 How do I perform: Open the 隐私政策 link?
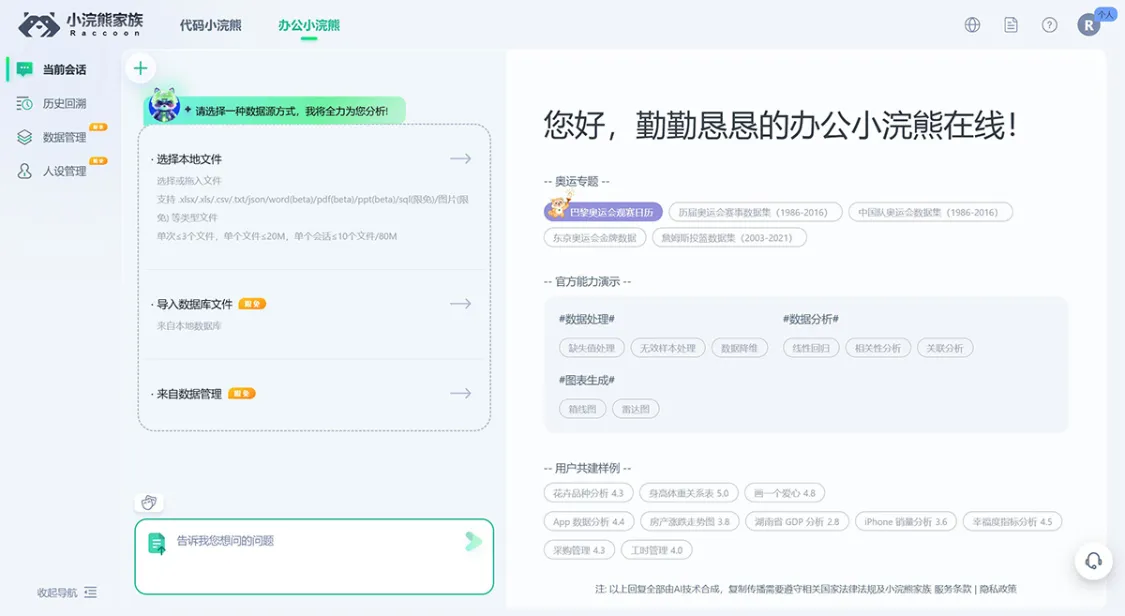[998, 589]
